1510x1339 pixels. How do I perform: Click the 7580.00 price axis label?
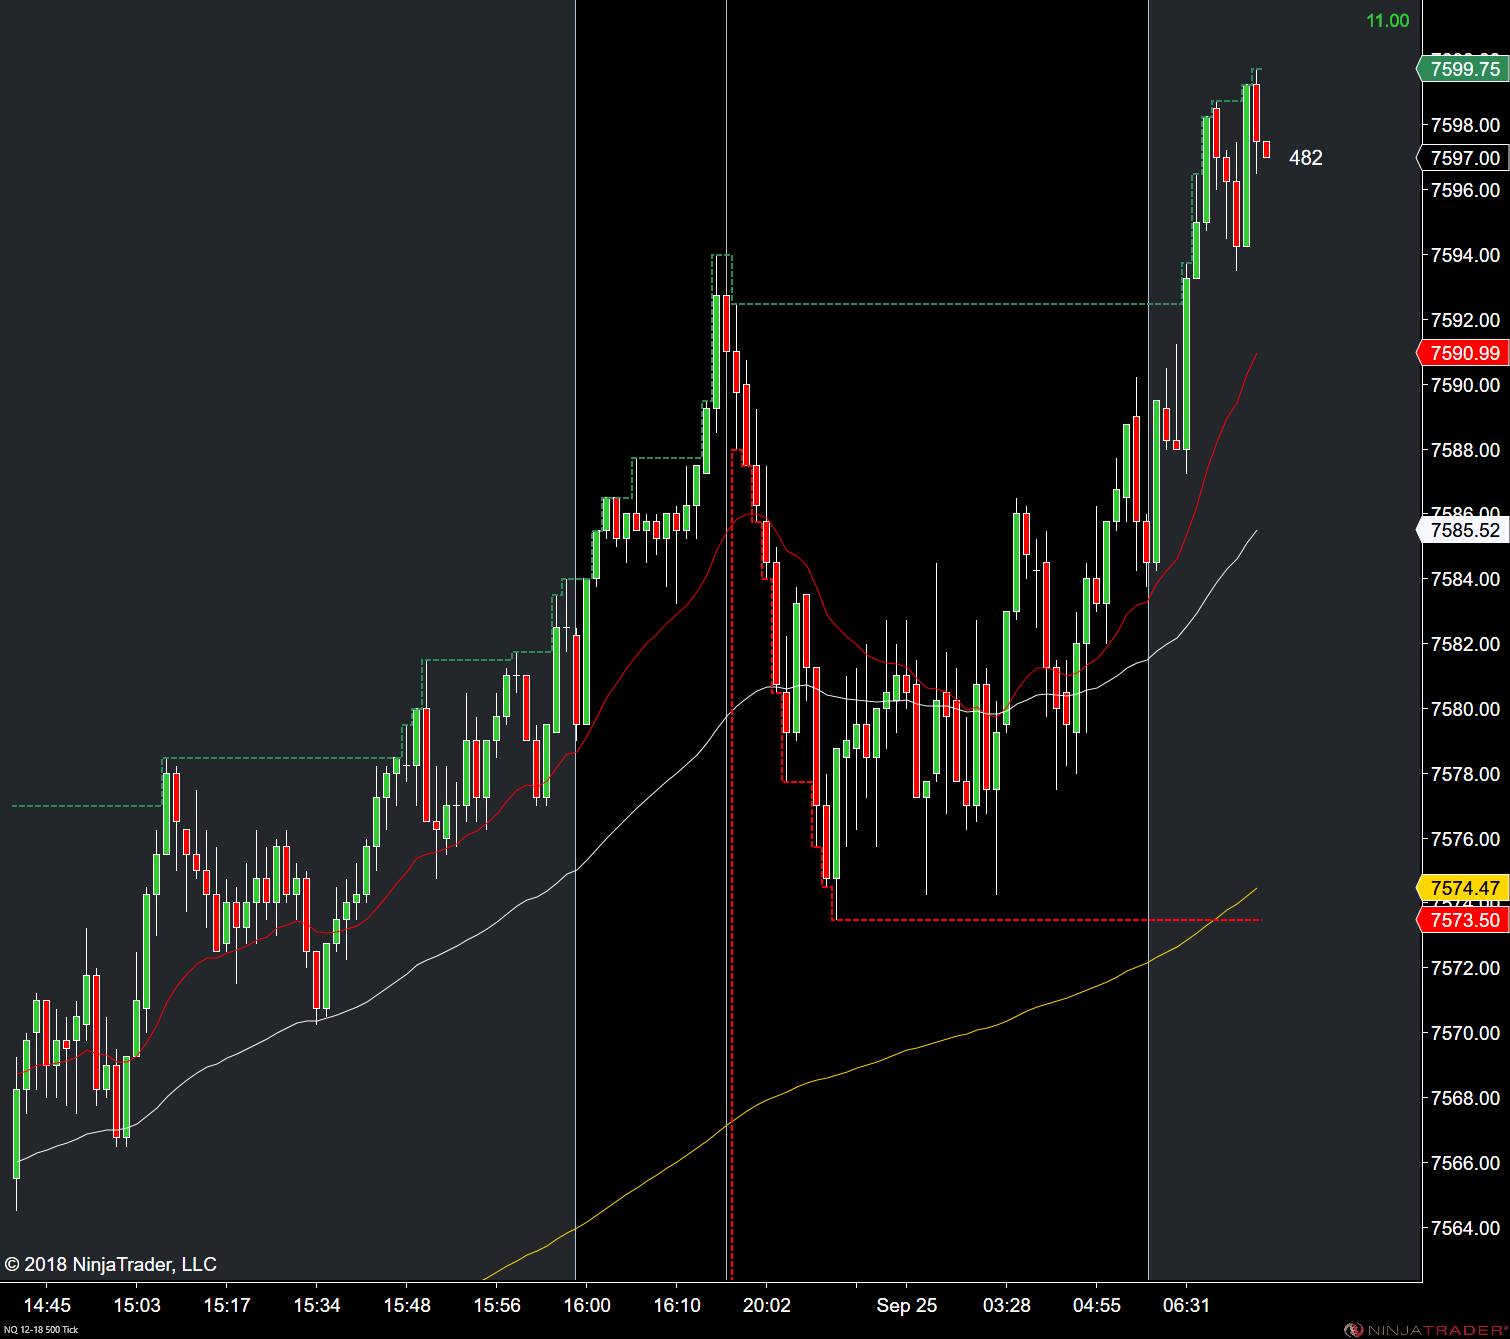tap(1465, 709)
